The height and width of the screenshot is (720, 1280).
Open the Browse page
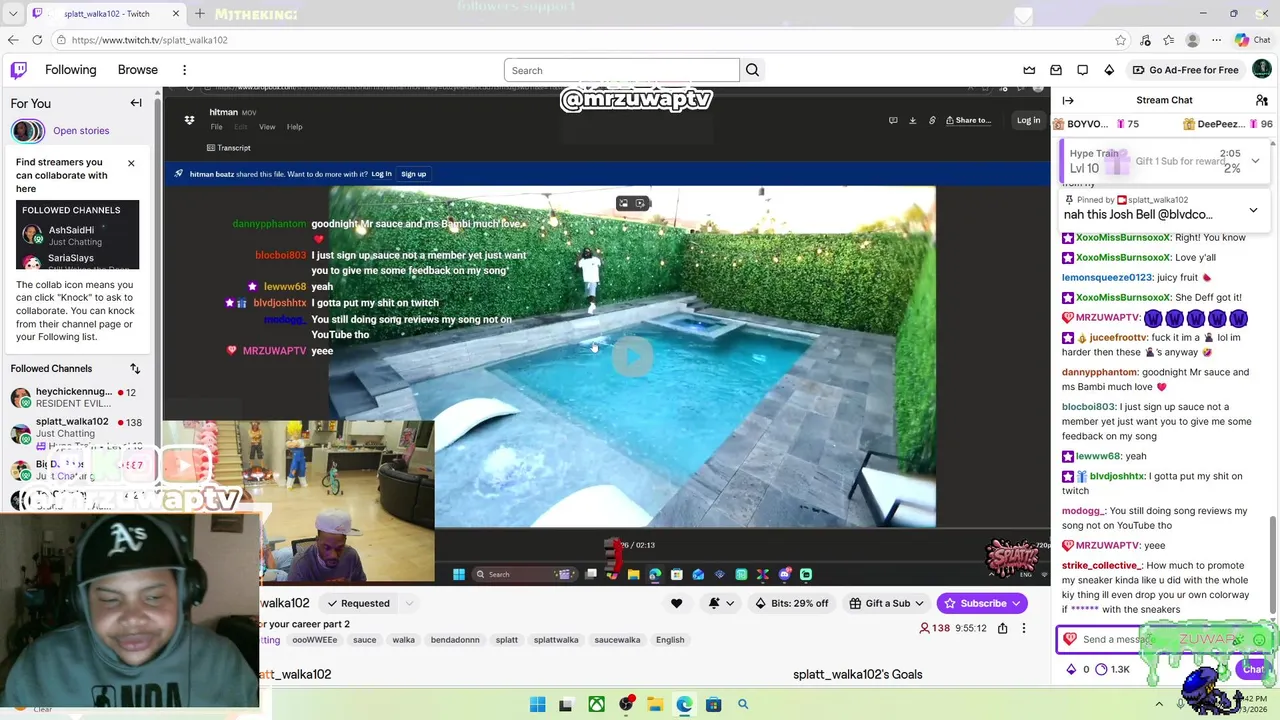tap(138, 70)
